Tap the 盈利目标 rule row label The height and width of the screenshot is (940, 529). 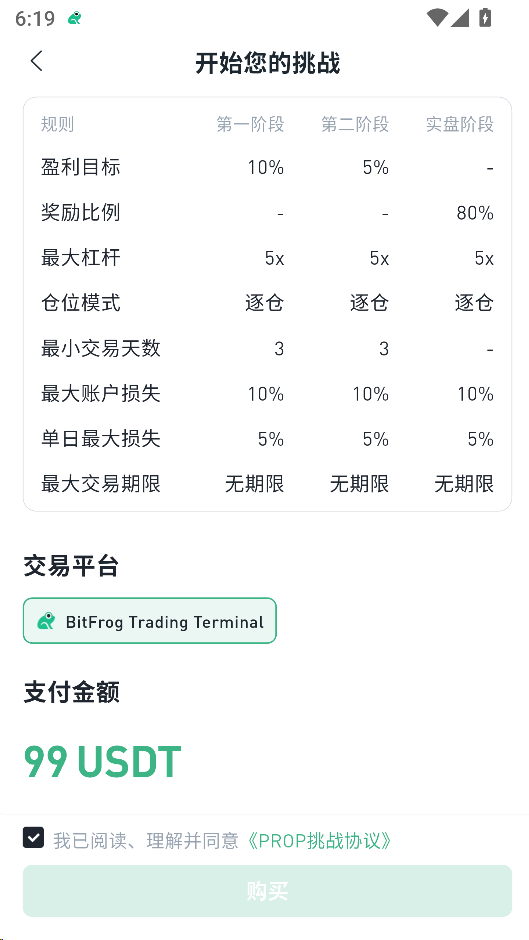click(81, 167)
